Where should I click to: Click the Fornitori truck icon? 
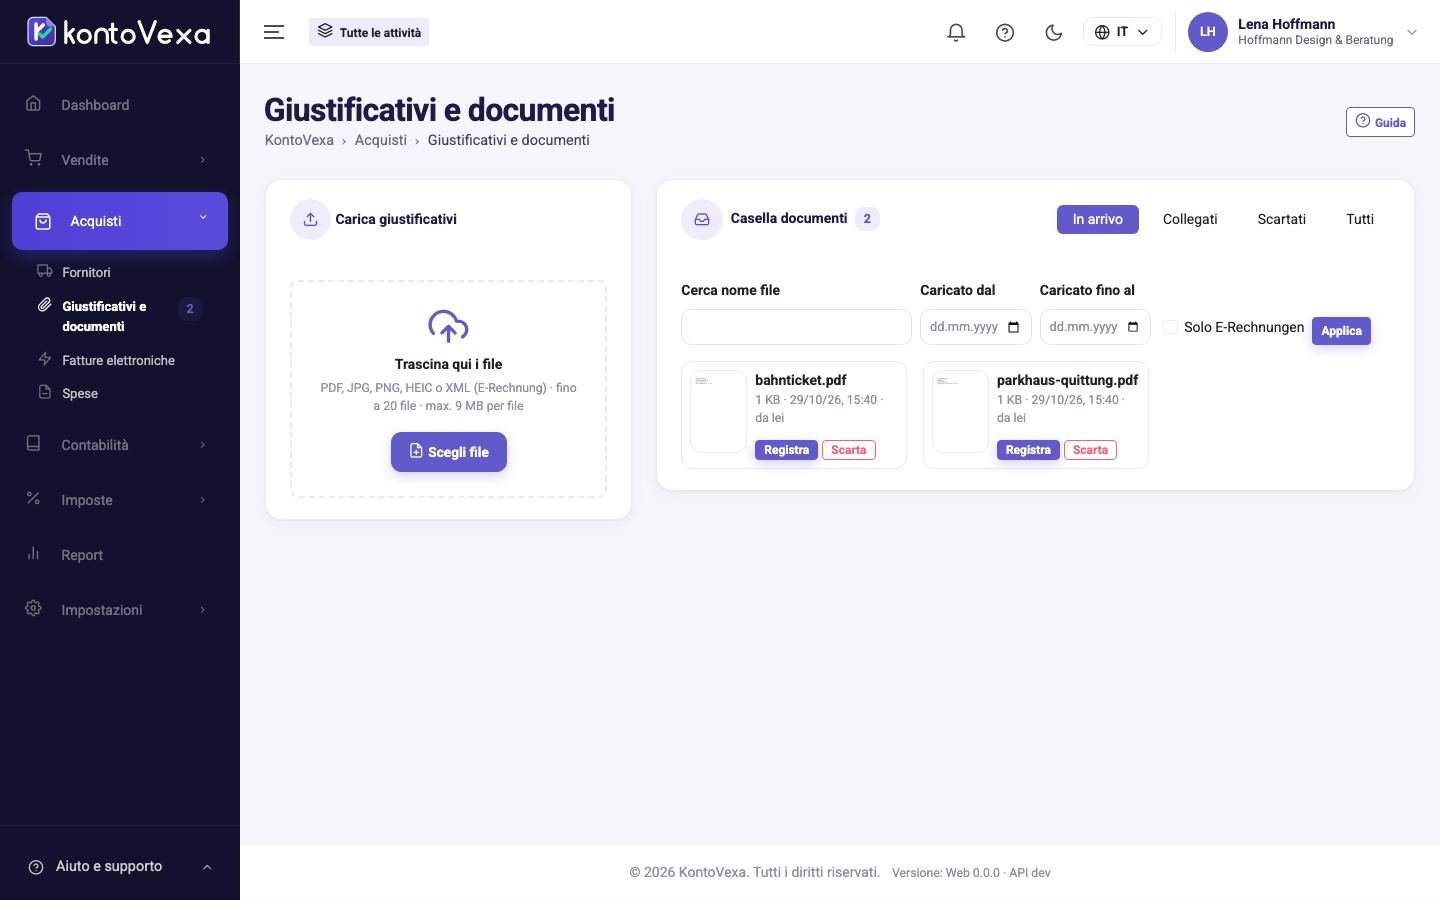point(44,271)
